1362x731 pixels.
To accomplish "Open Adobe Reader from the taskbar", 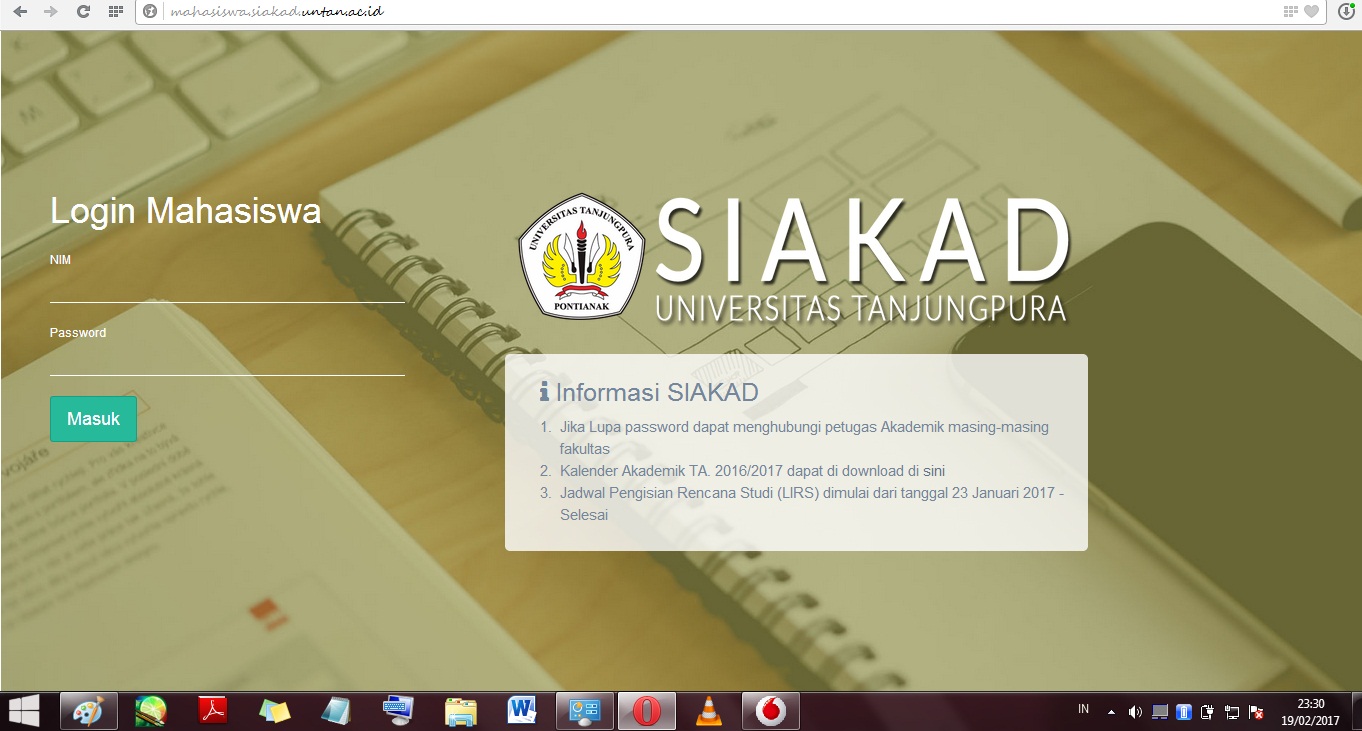I will (x=212, y=711).
